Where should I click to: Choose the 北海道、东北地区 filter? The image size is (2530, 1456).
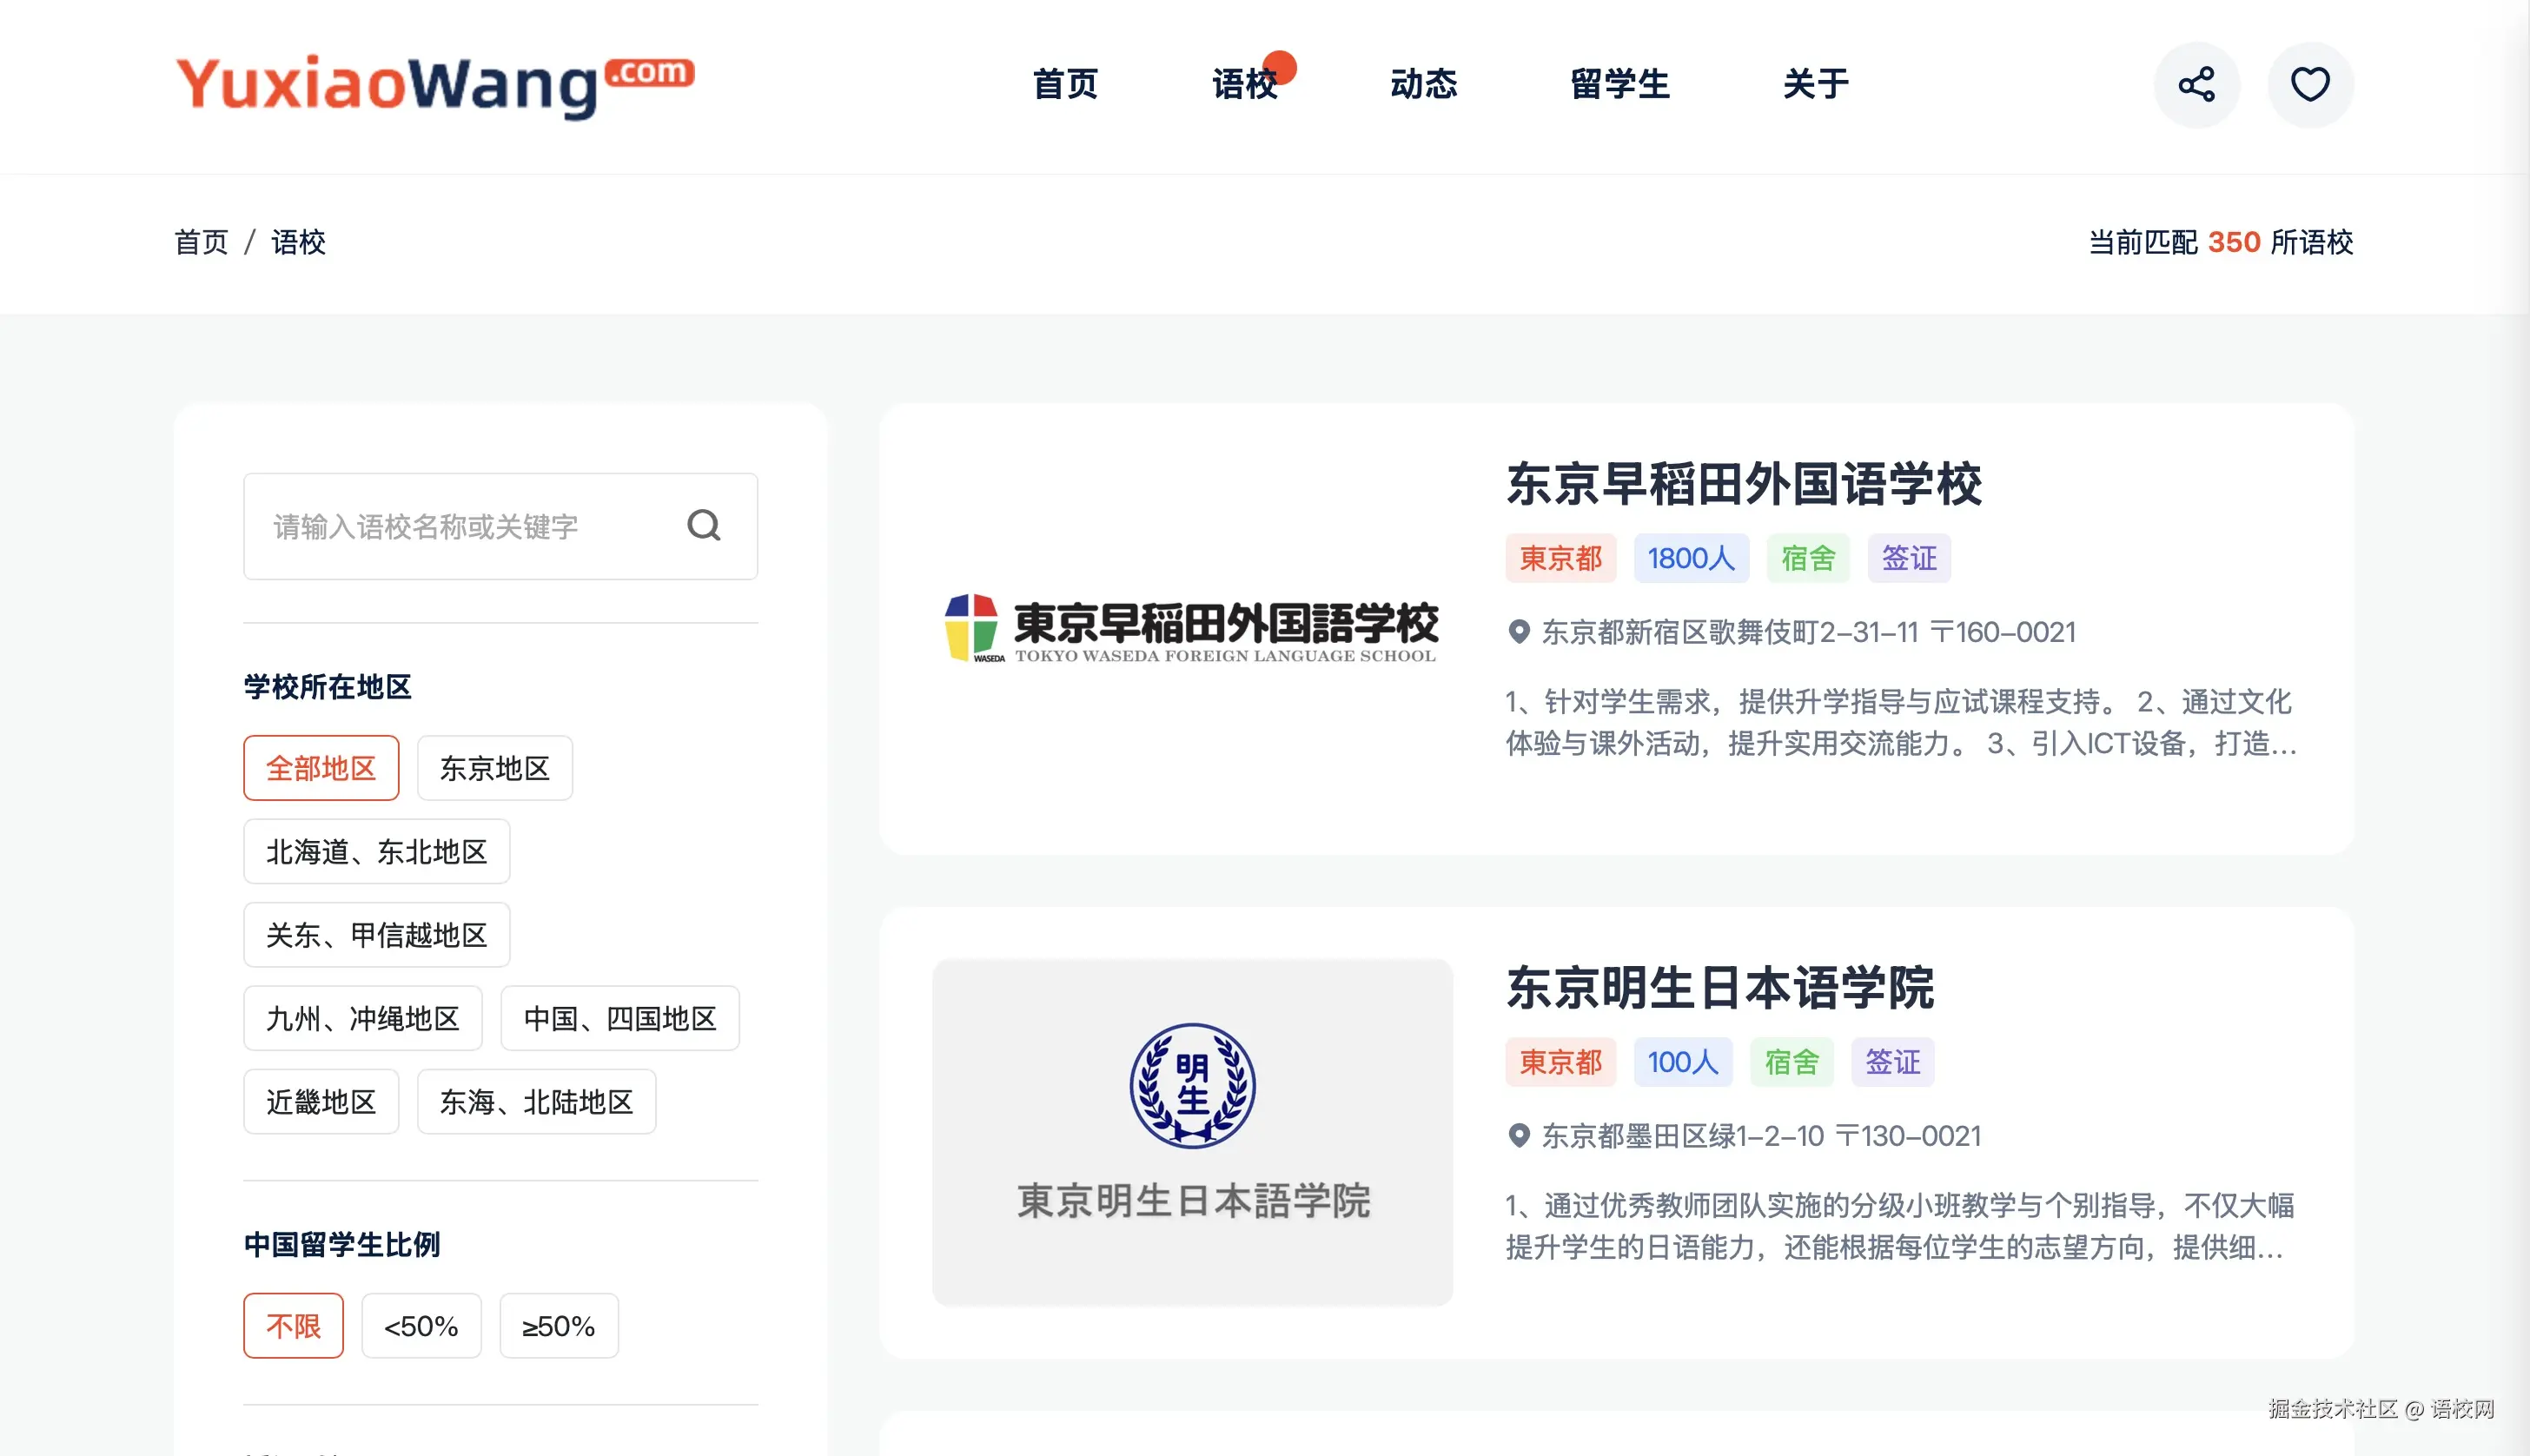(x=376, y=851)
